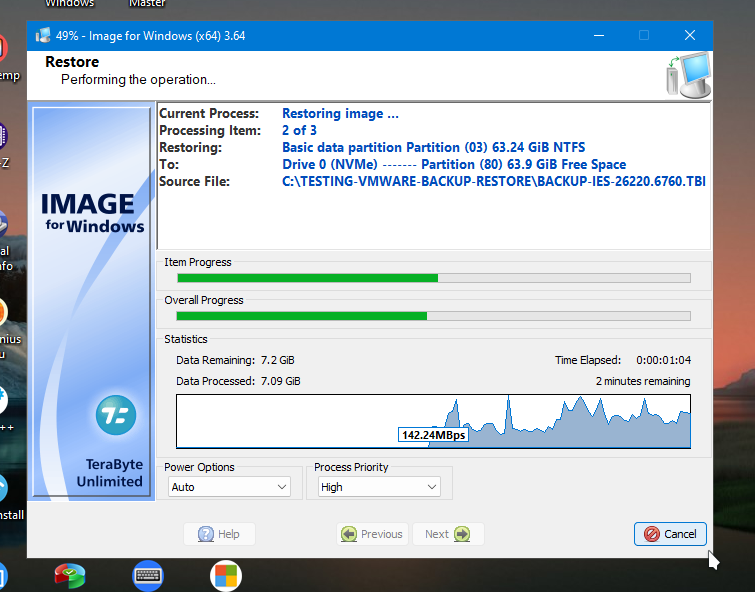
Task: Click the Data Processed 7.09 GiB value
Action: [x=280, y=382]
